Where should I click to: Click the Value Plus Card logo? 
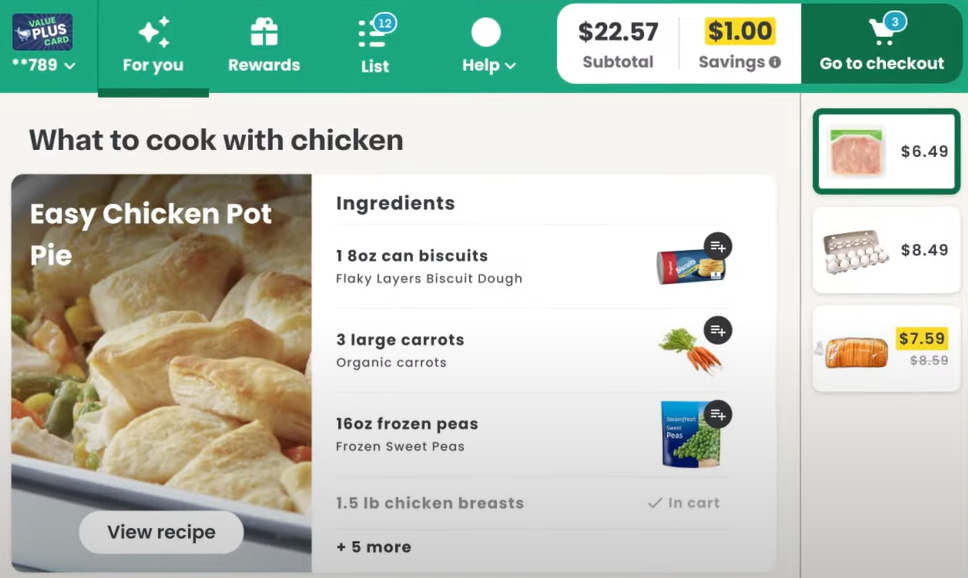coord(42,32)
